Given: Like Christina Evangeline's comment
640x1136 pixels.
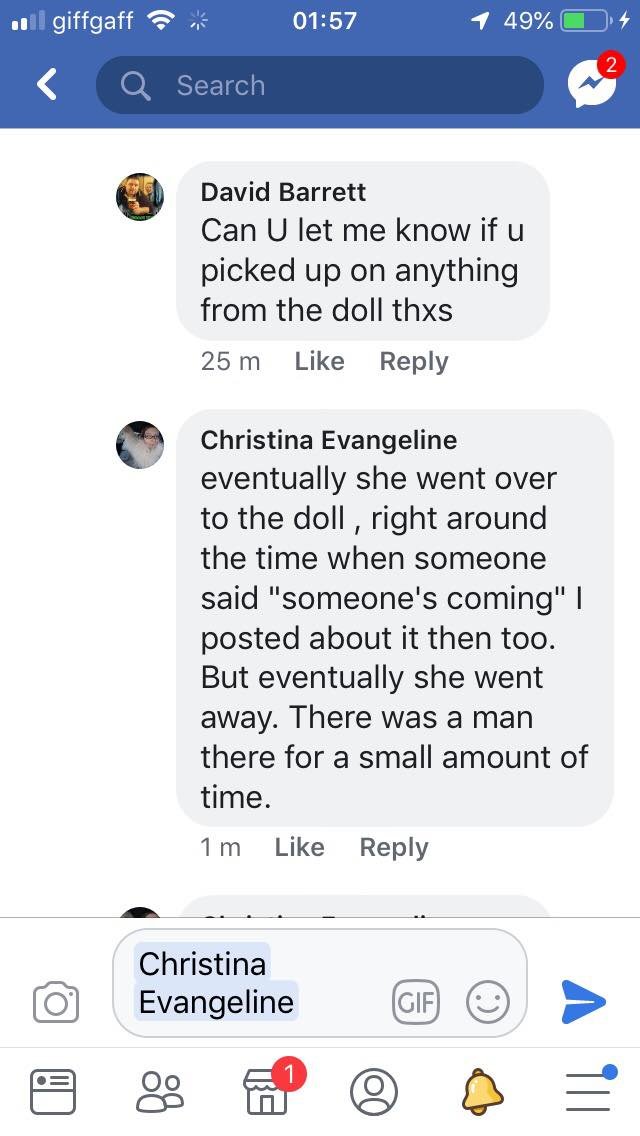Looking at the screenshot, I should (299, 847).
